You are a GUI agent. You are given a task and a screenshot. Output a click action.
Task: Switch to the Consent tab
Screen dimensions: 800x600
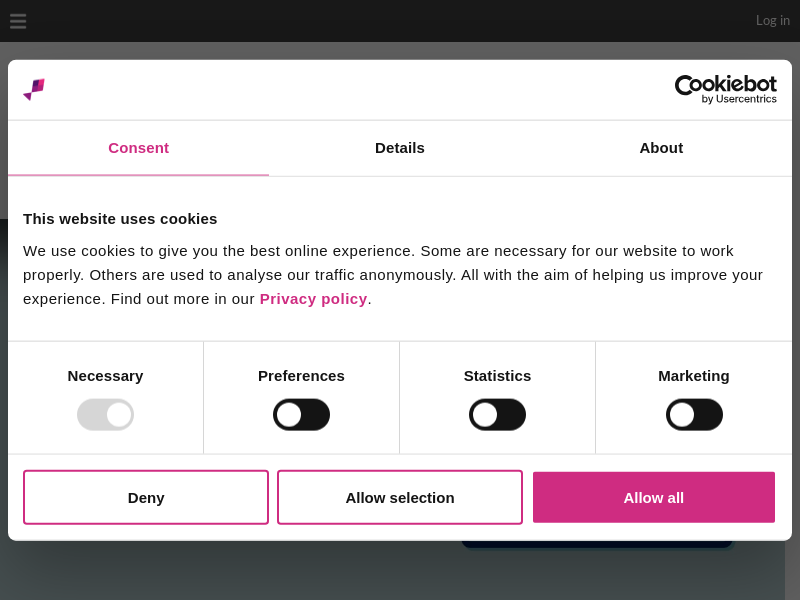pos(138,148)
